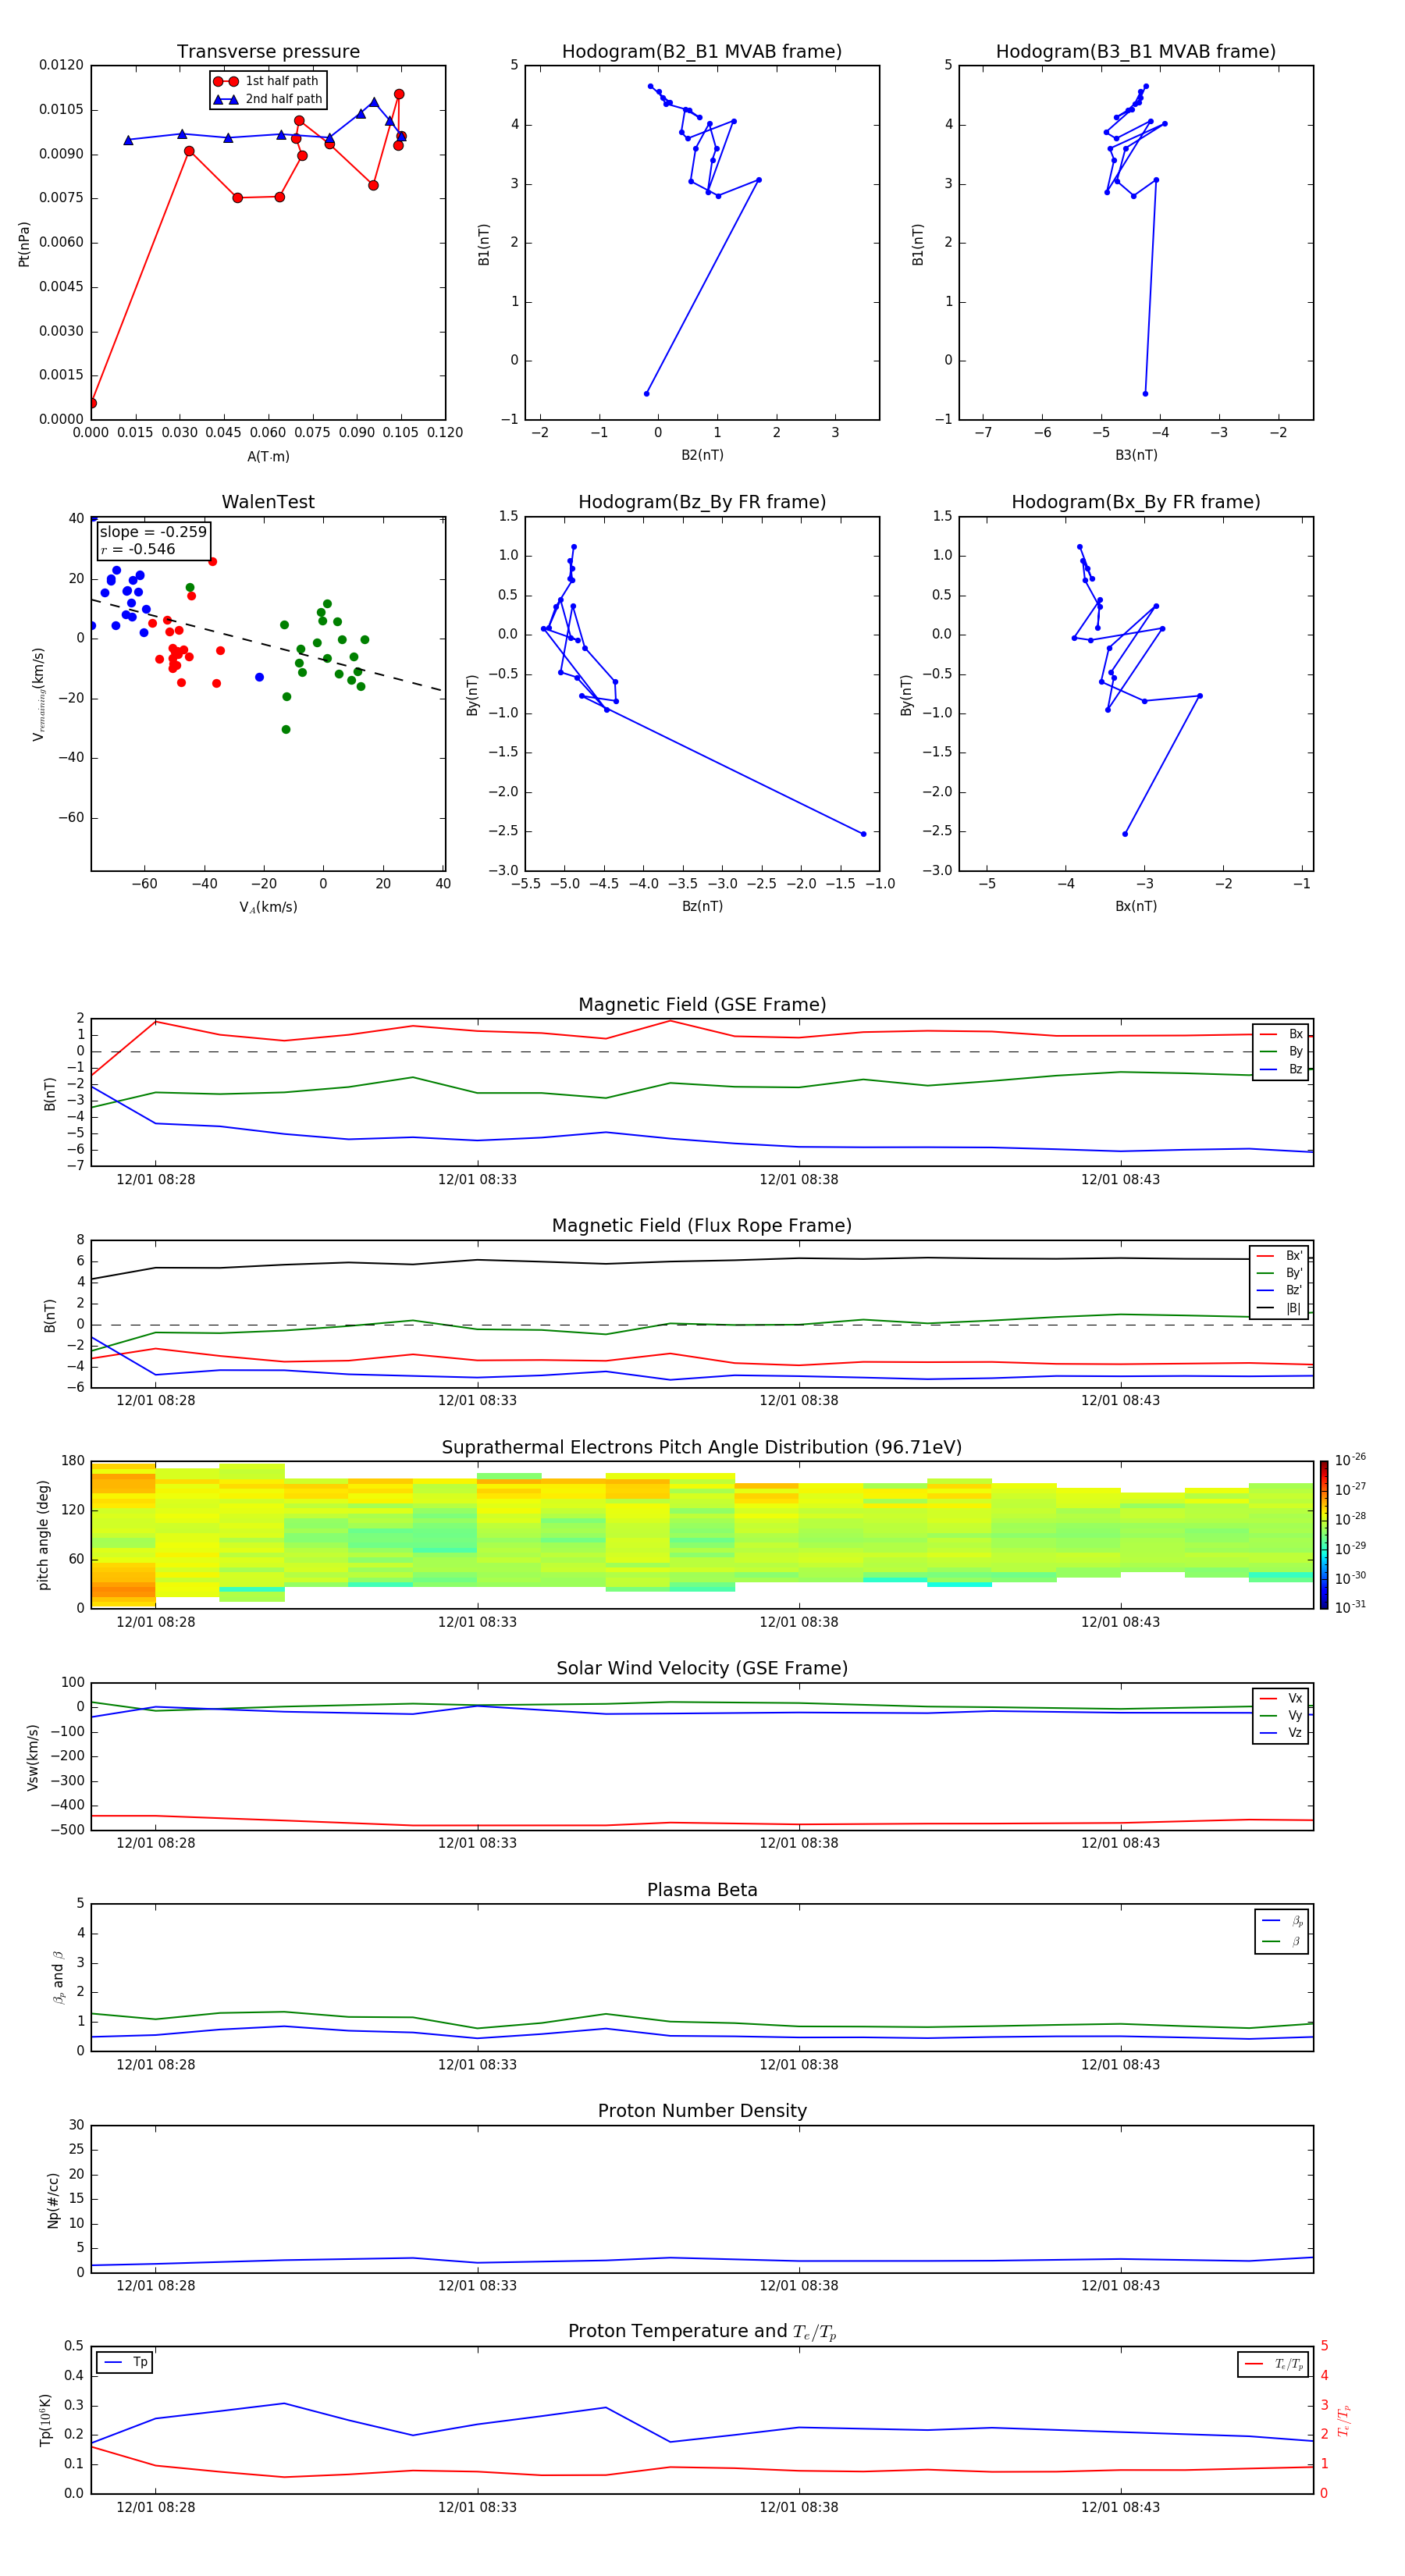
Task: Click the 'Hodogram(B2_B1 MVAB frame)' title
Action: pyautogui.click(x=702, y=52)
